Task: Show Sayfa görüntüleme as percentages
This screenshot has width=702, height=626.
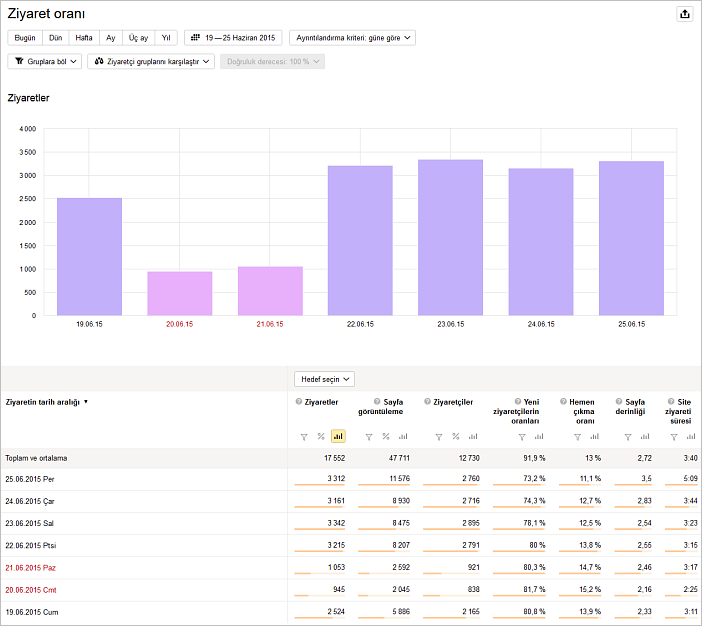Action: 386,436
